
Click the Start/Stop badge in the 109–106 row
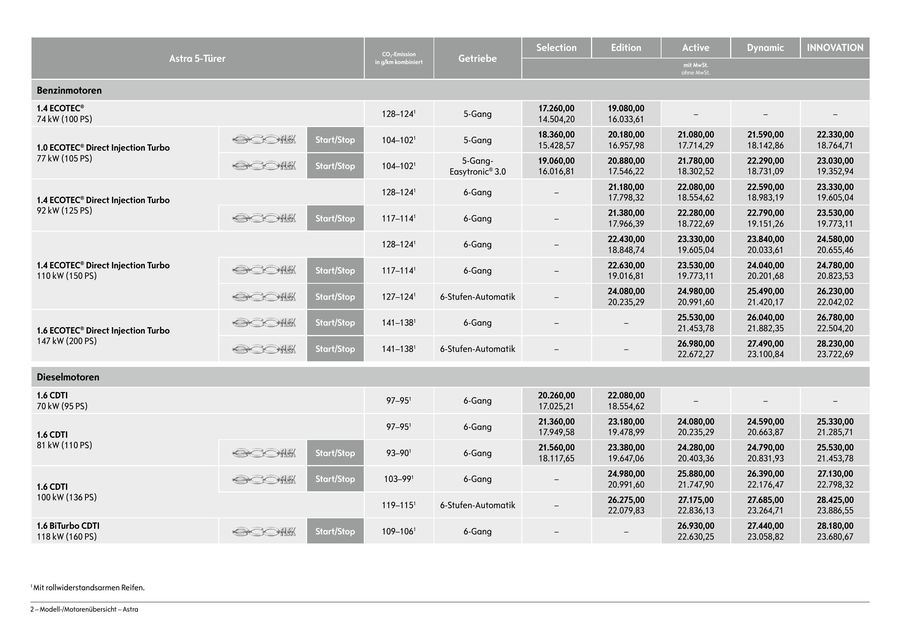click(335, 532)
